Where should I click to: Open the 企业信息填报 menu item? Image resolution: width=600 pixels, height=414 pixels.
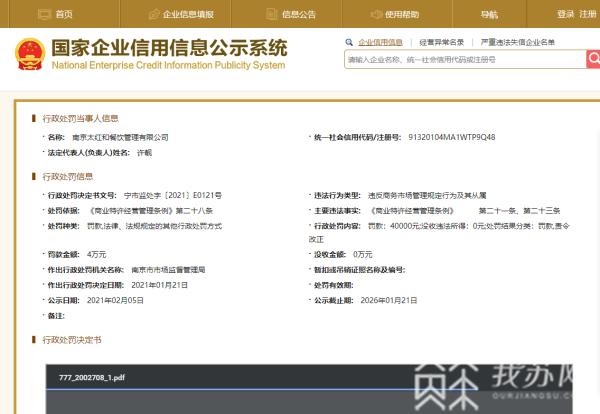188,15
